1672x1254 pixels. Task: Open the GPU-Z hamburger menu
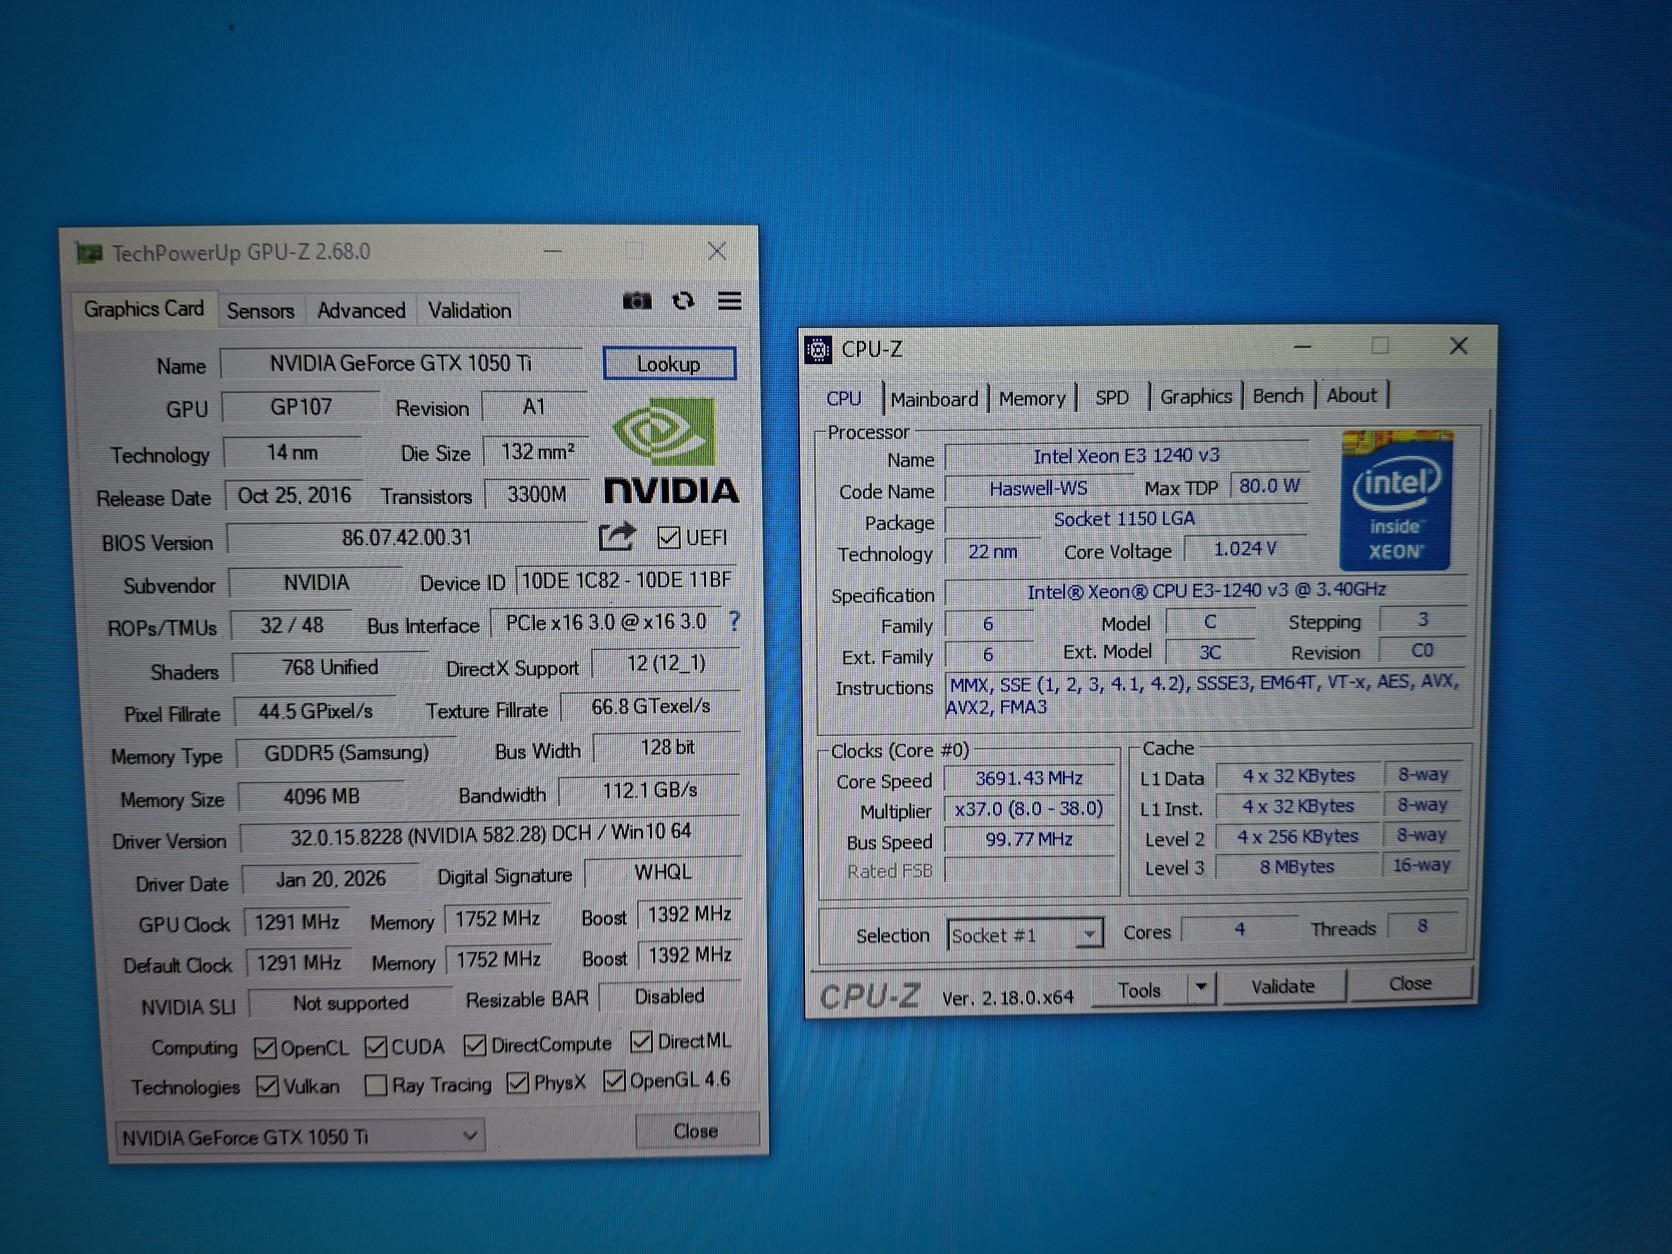[730, 301]
